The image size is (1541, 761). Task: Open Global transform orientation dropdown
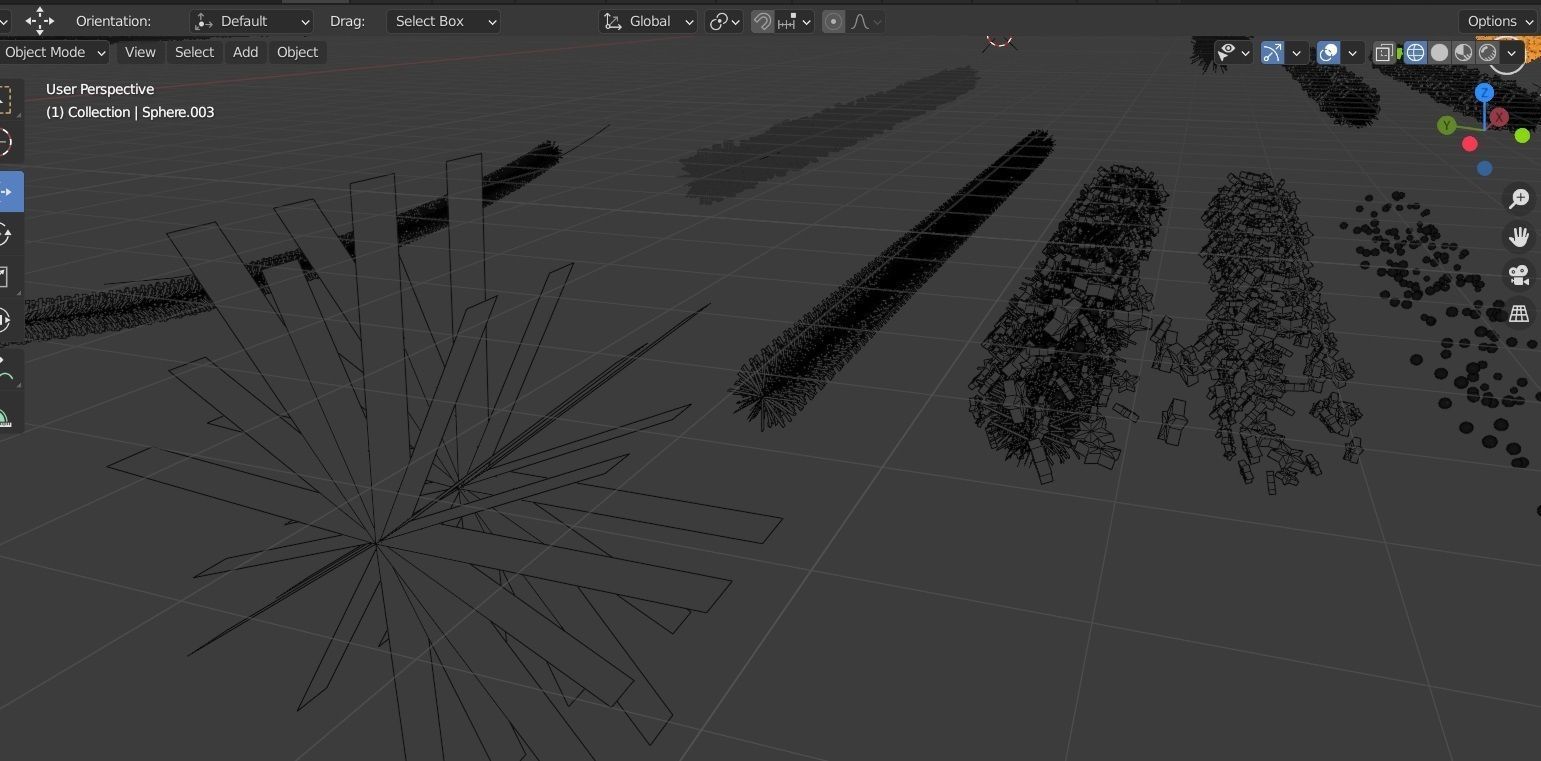click(648, 21)
